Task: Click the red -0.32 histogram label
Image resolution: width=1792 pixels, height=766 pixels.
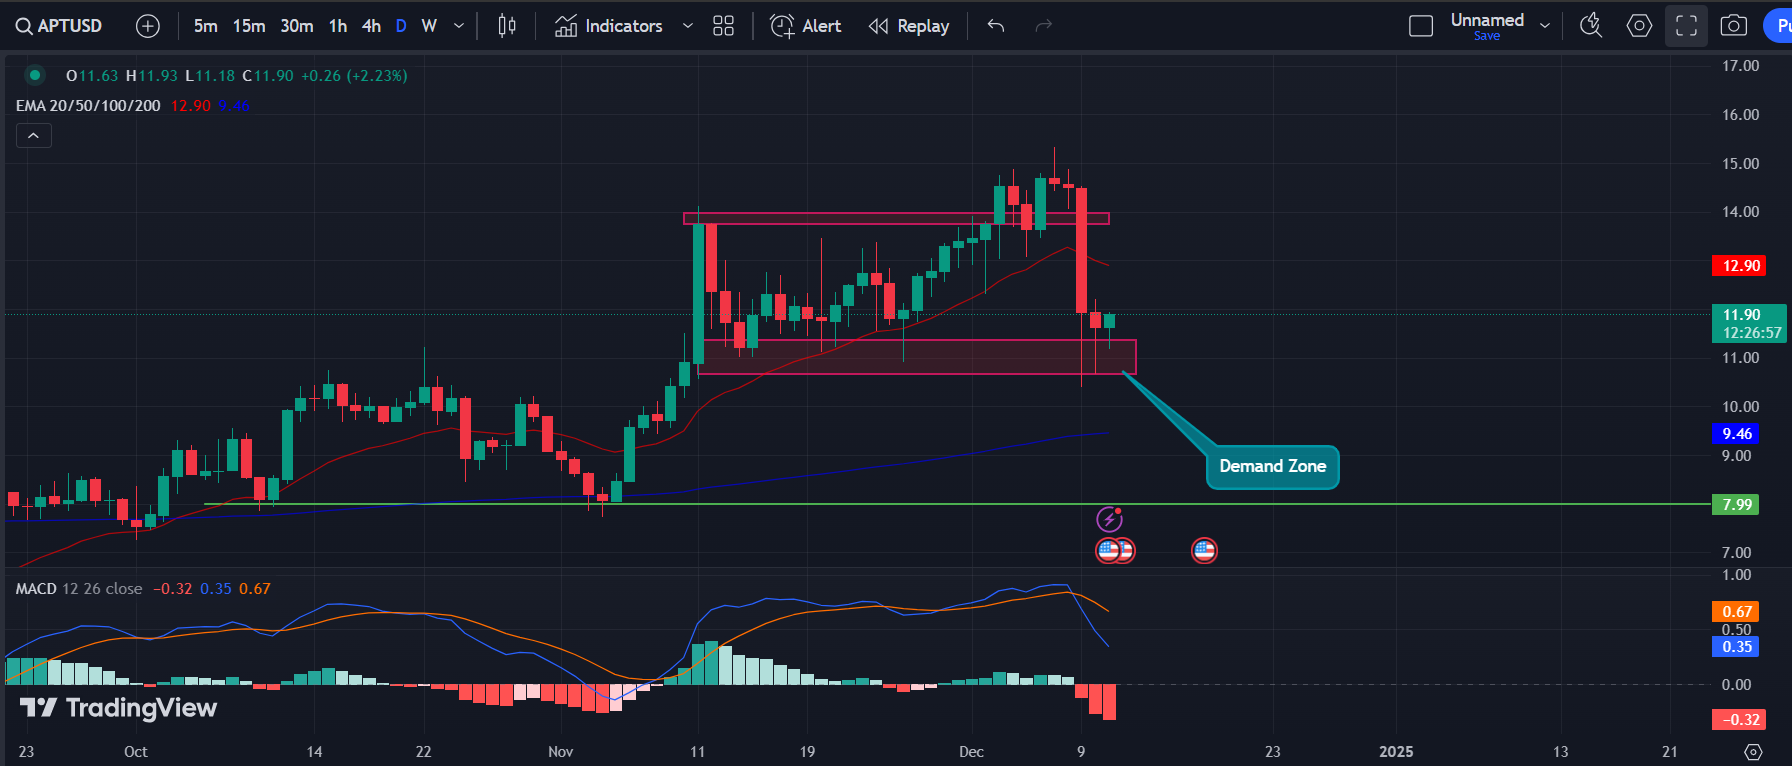Action: coord(1740,720)
